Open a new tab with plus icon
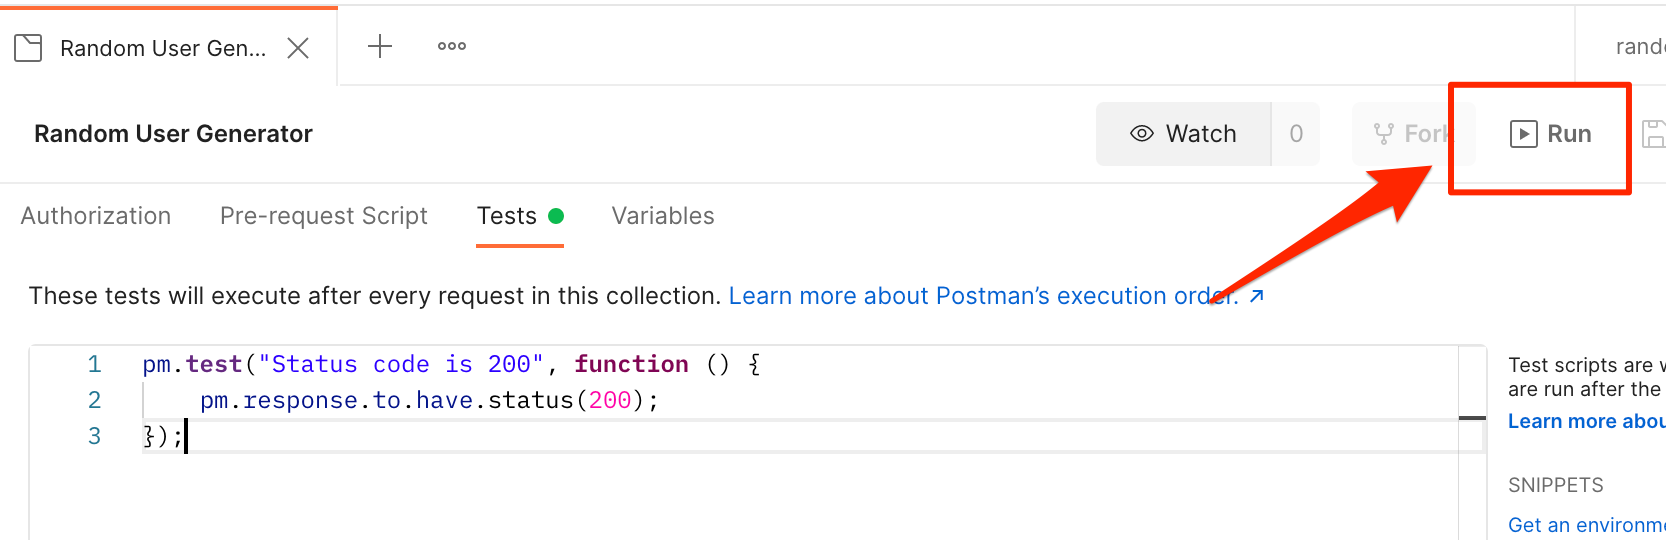The width and height of the screenshot is (1666, 540). [x=380, y=46]
